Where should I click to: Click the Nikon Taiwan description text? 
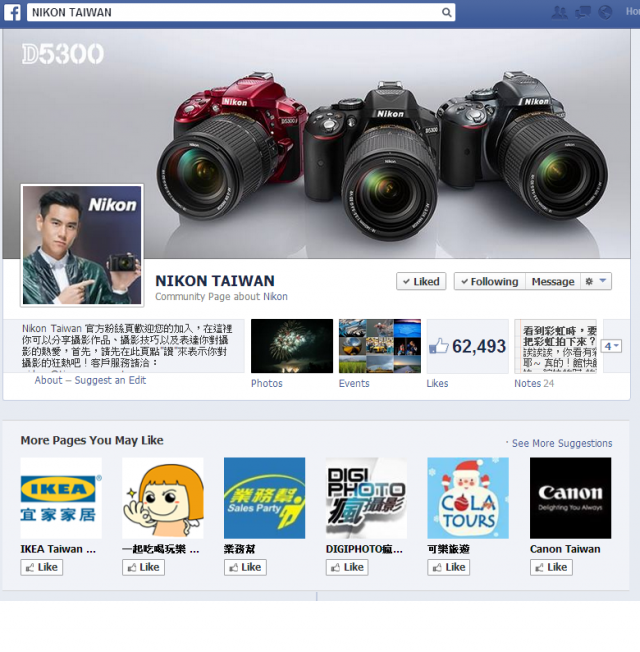coord(127,346)
